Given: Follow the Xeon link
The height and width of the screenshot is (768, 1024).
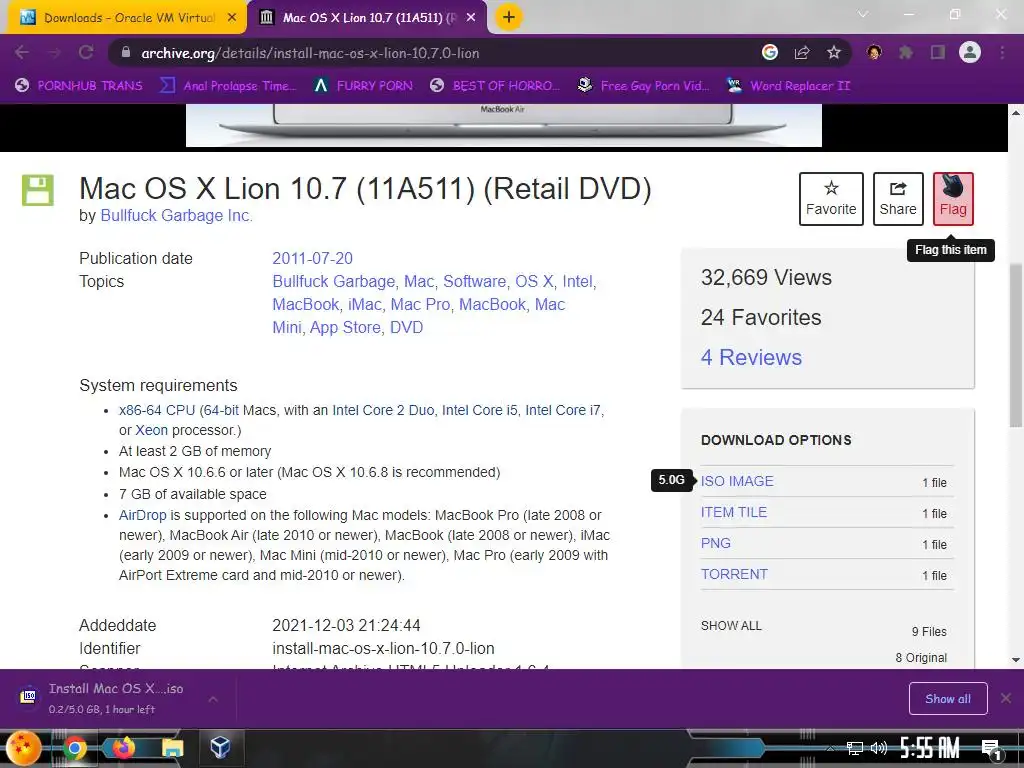Looking at the screenshot, I should [x=152, y=430].
